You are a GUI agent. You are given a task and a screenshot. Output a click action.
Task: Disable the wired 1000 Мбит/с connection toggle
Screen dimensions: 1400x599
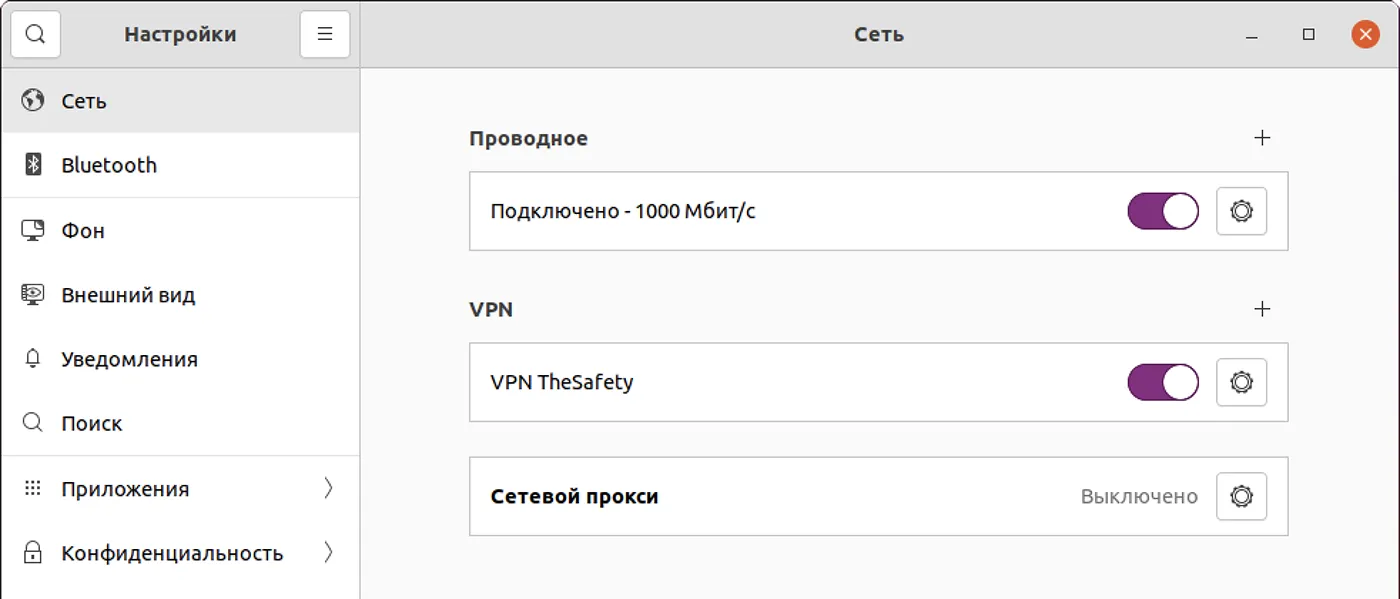(1162, 211)
